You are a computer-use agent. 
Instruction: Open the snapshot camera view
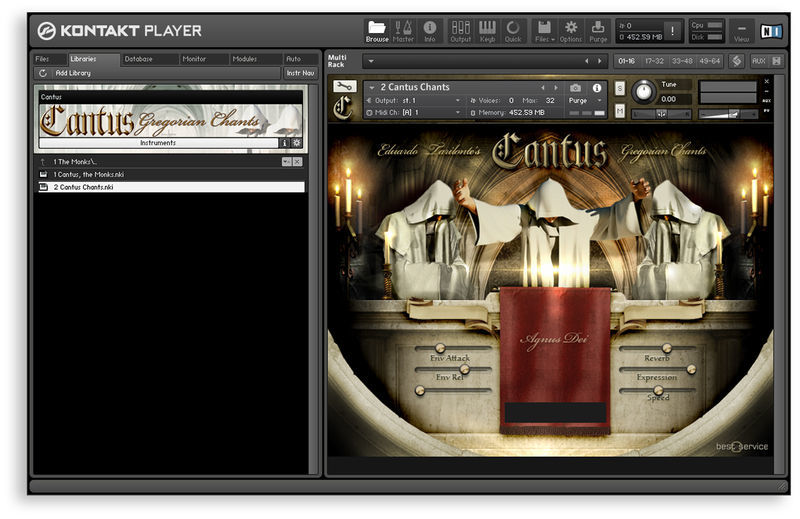coord(576,88)
